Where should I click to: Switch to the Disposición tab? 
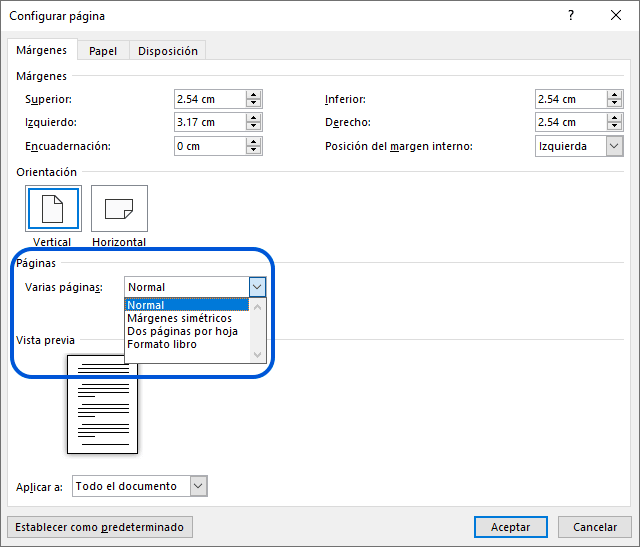tap(168, 51)
